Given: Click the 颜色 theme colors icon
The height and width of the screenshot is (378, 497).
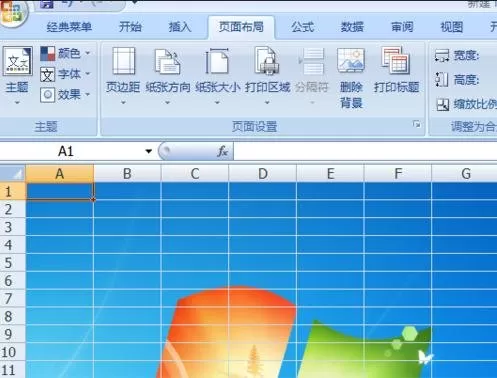Looking at the screenshot, I should point(47,53).
